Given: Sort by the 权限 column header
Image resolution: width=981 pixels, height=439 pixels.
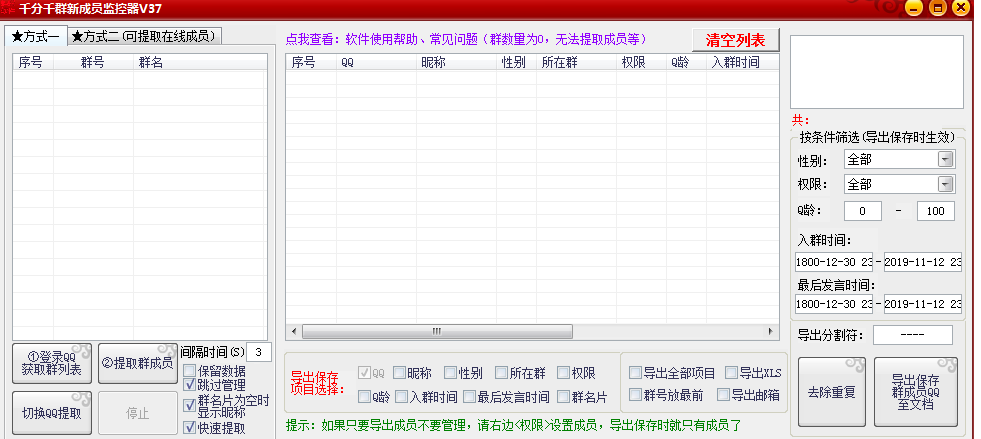Looking at the screenshot, I should [641, 62].
